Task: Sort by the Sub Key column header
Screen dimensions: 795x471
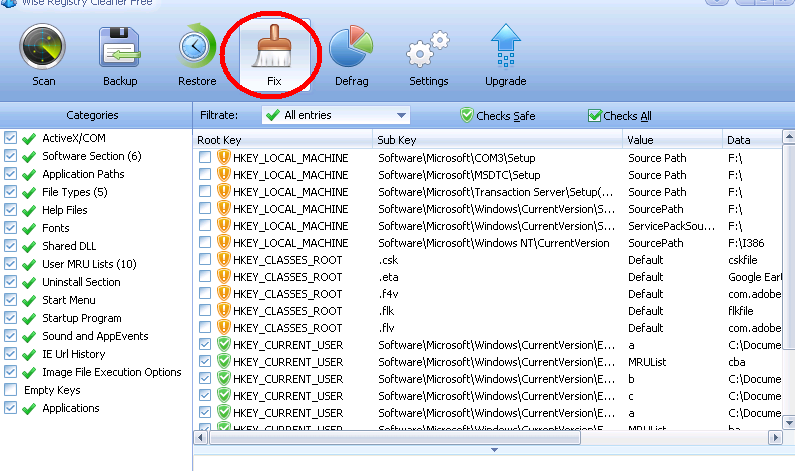Action: click(x=497, y=140)
